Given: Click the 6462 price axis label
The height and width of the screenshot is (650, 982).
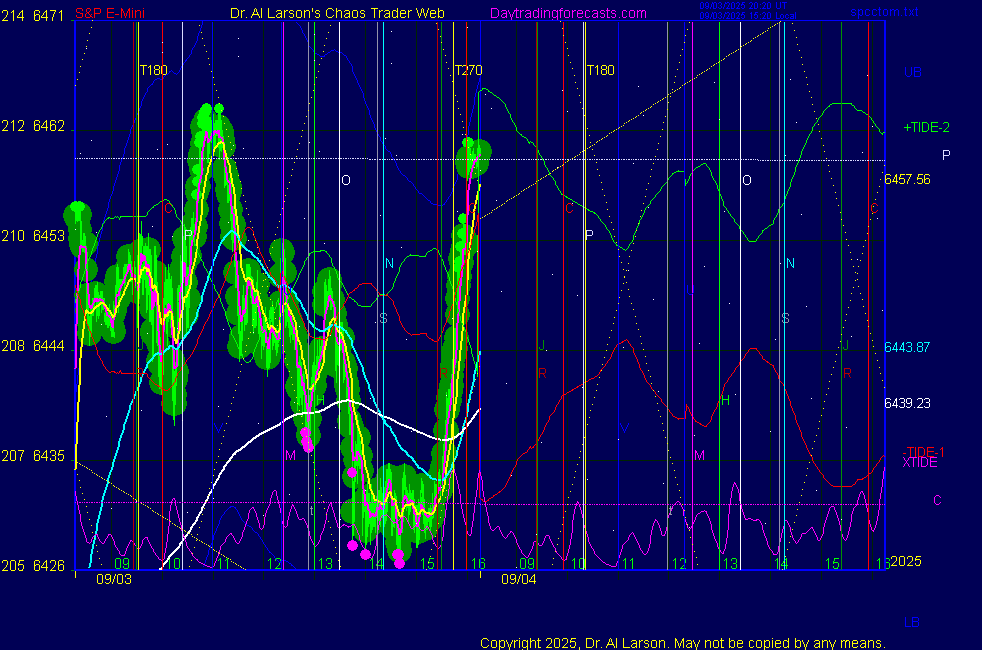Looking at the screenshot, I should (49, 126).
